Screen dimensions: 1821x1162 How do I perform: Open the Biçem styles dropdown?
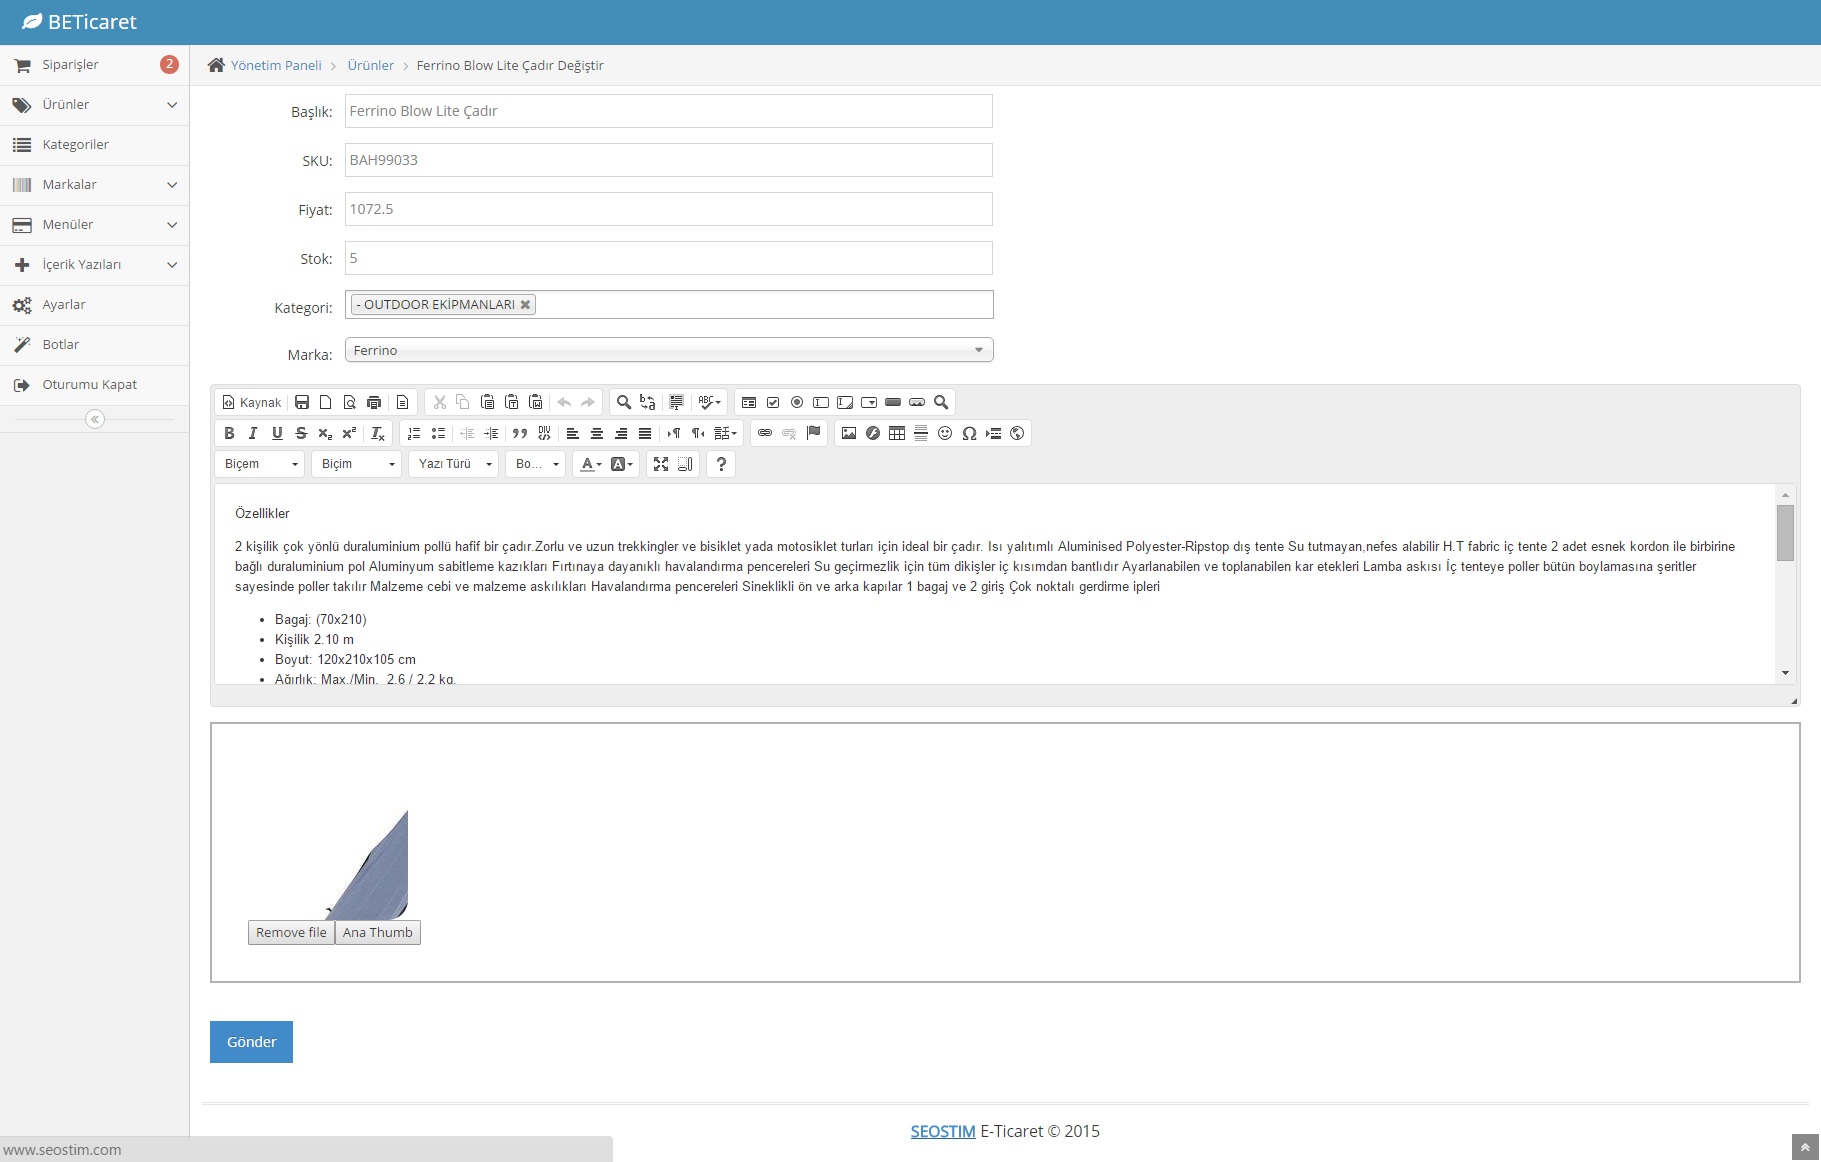point(260,464)
